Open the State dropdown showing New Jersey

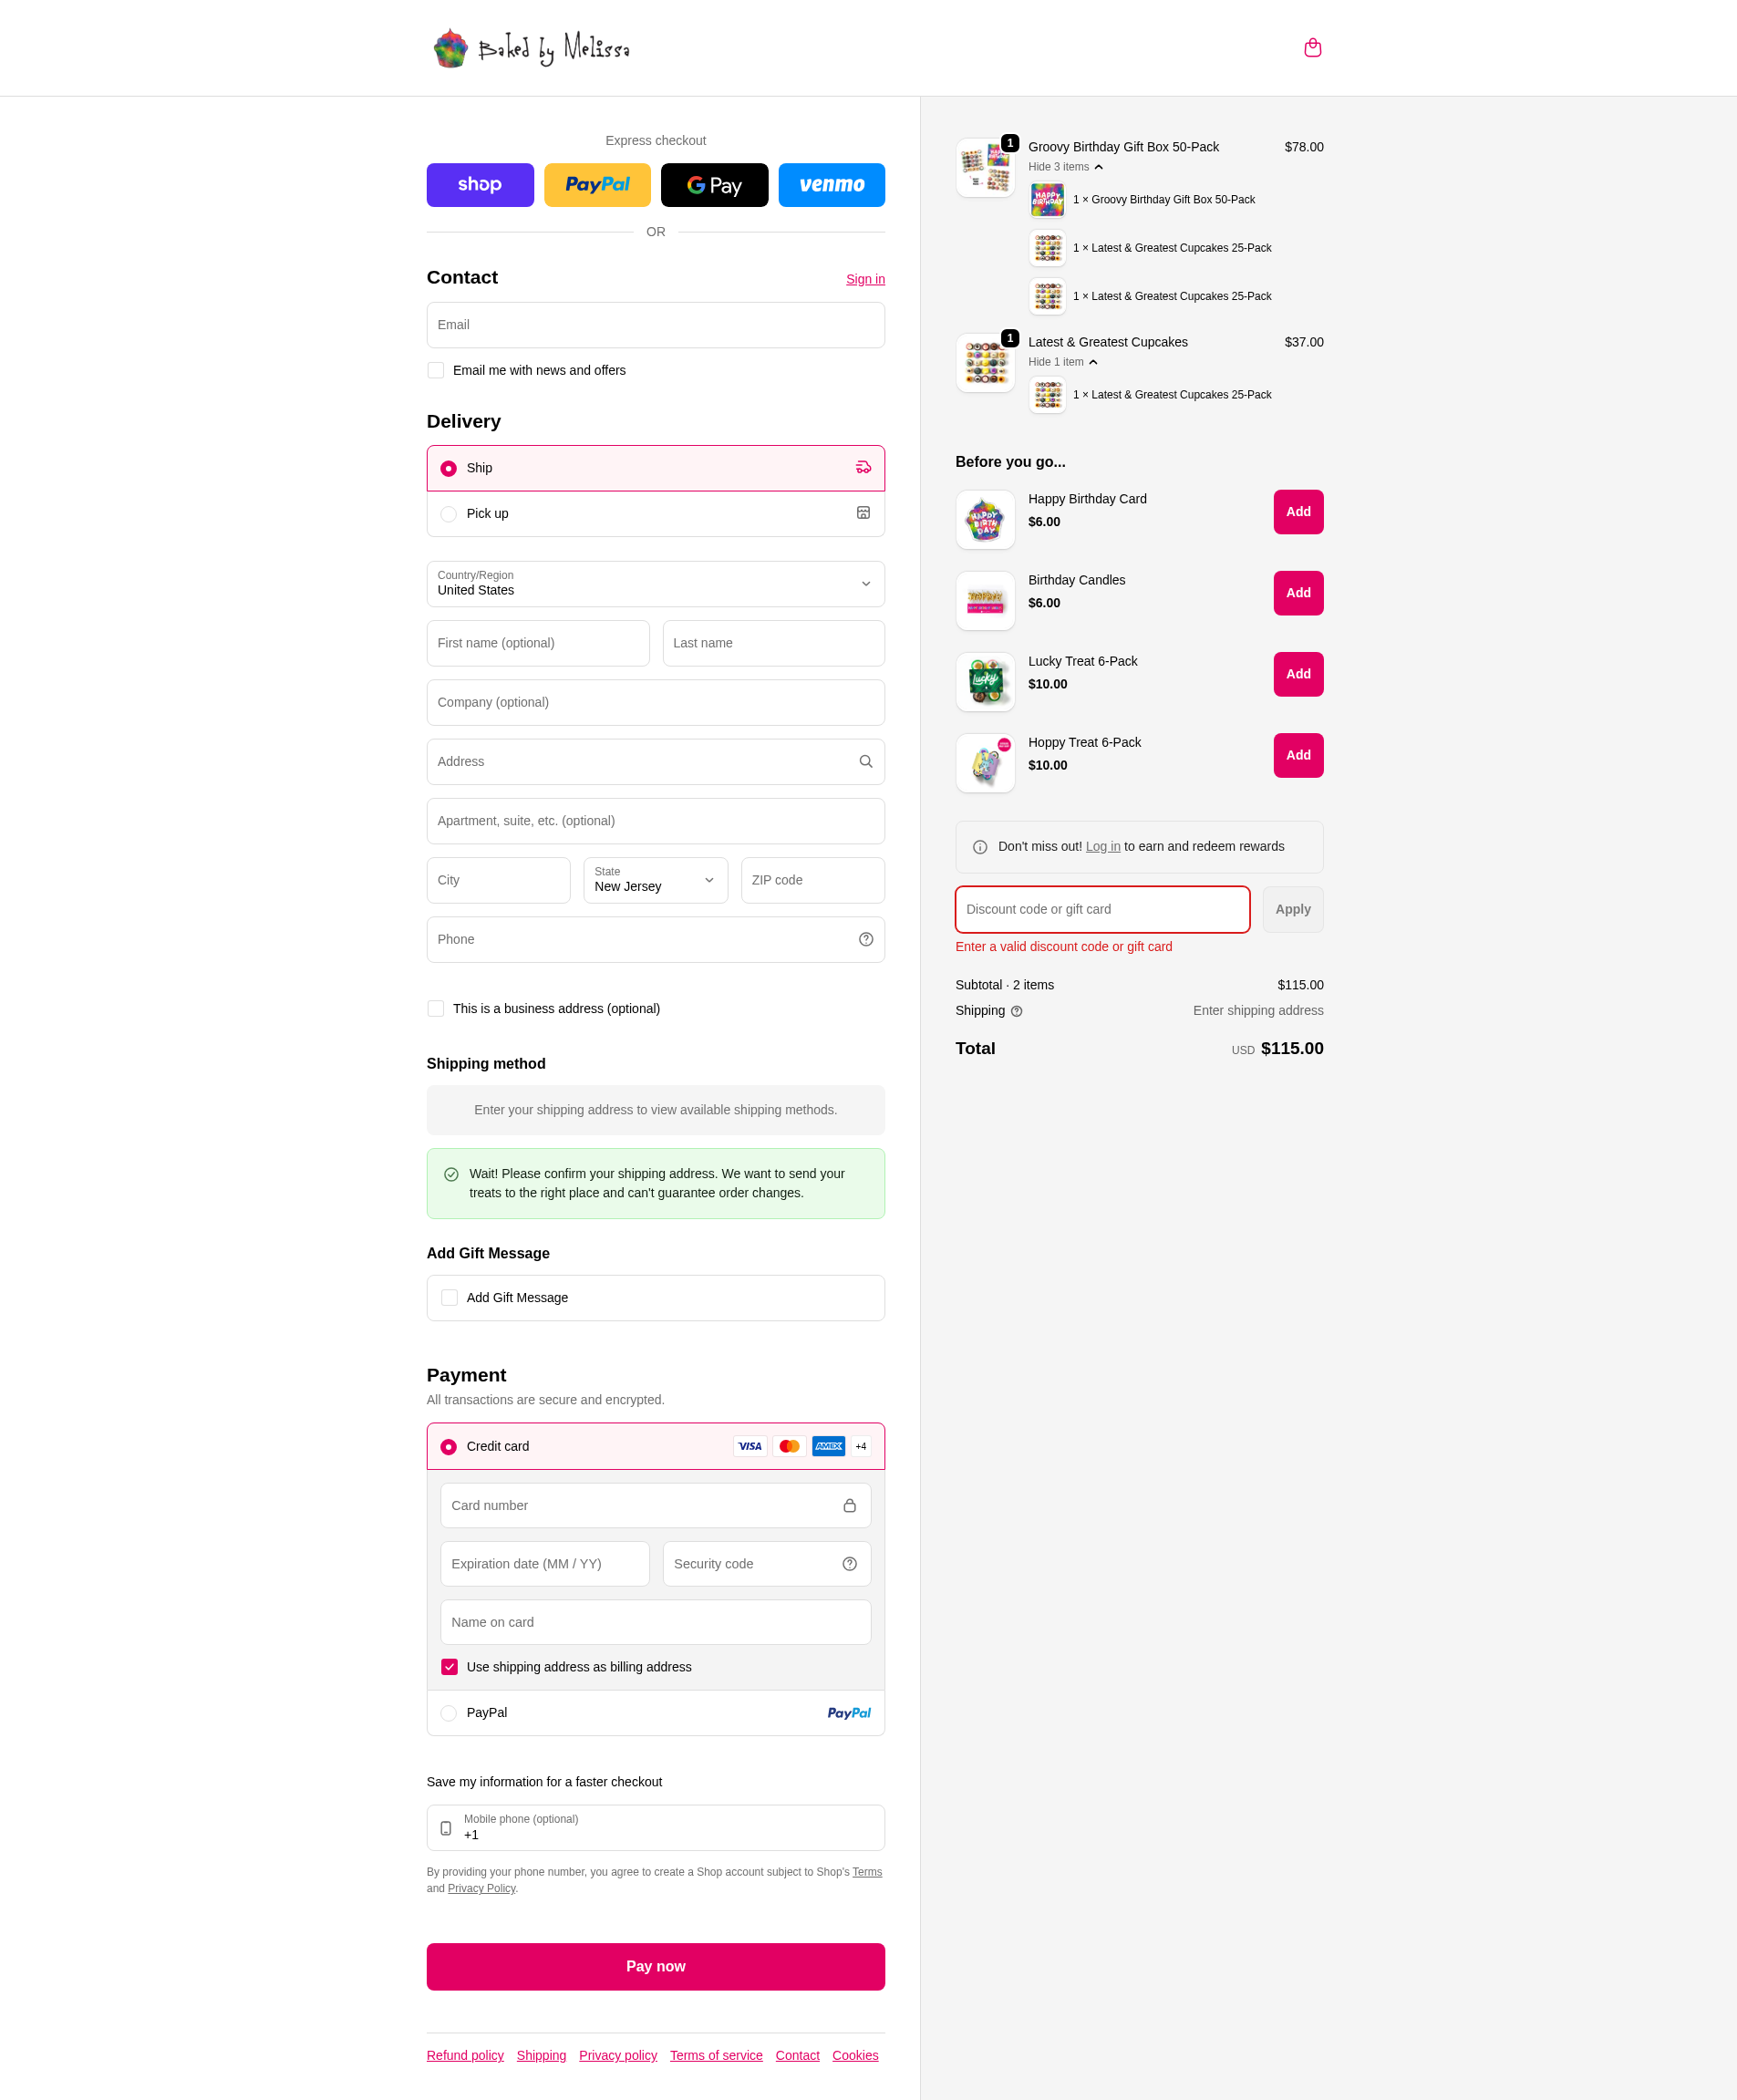(x=655, y=880)
